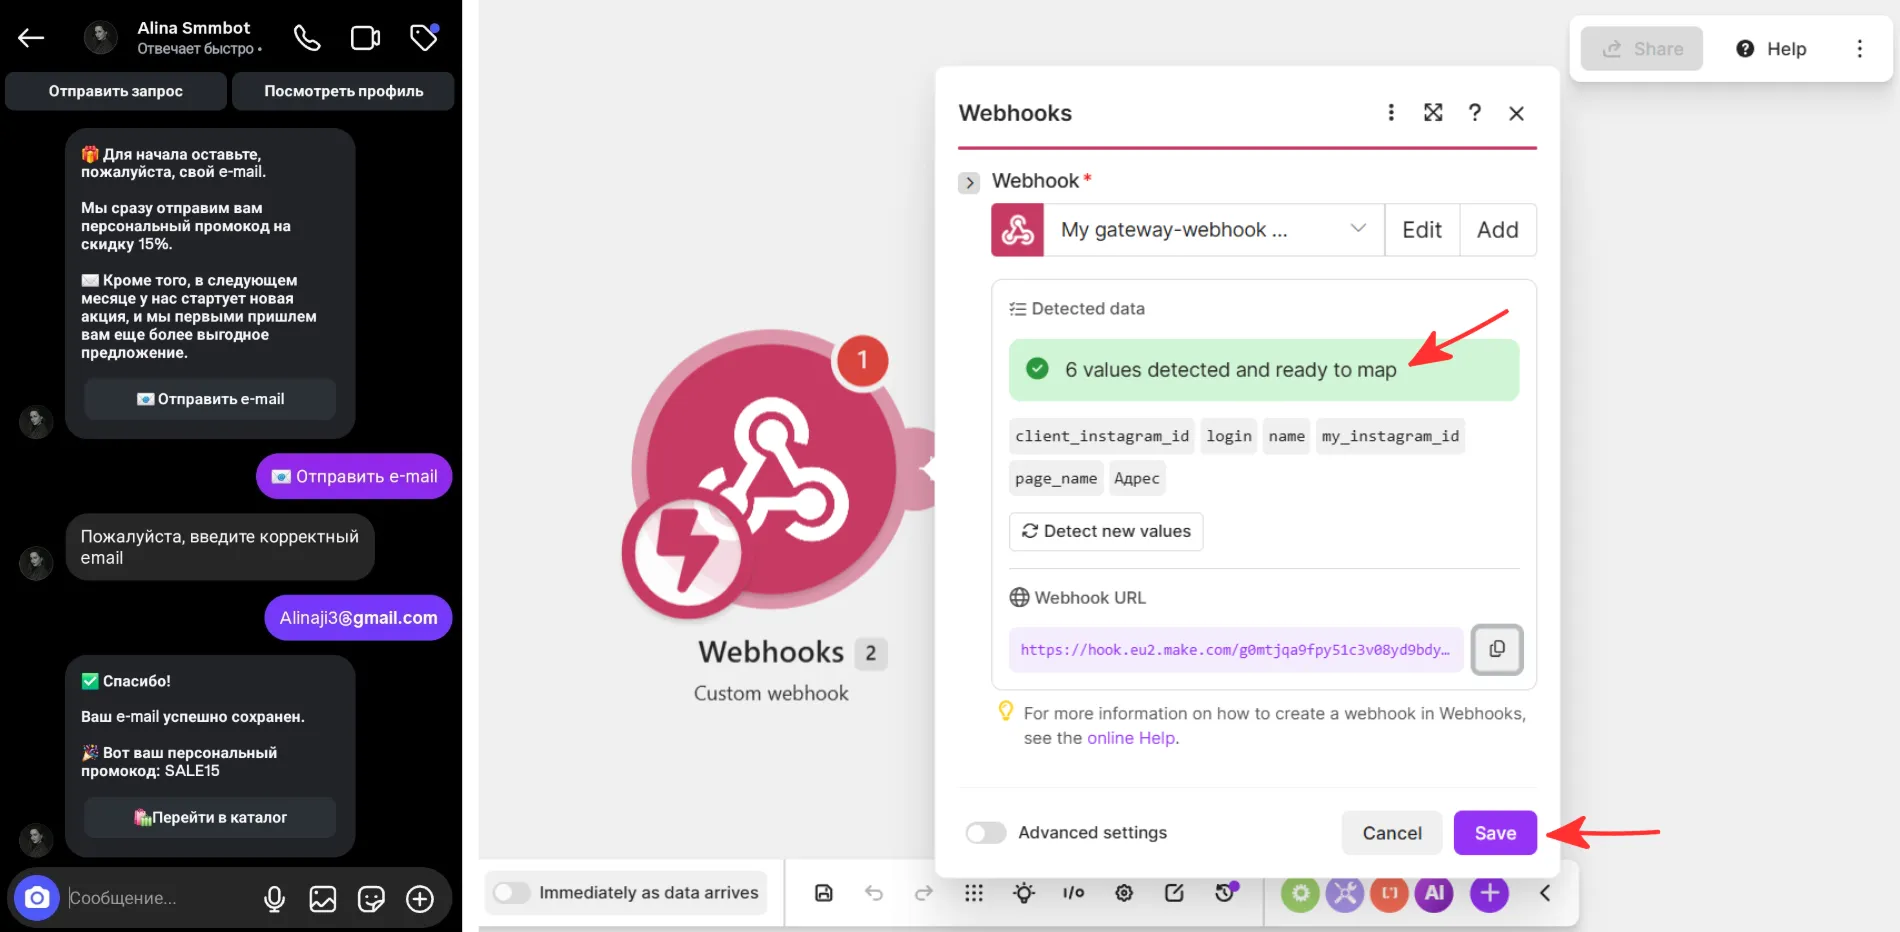The width and height of the screenshot is (1900, 932).
Task: Click the Адрес value chip
Action: coord(1137,478)
